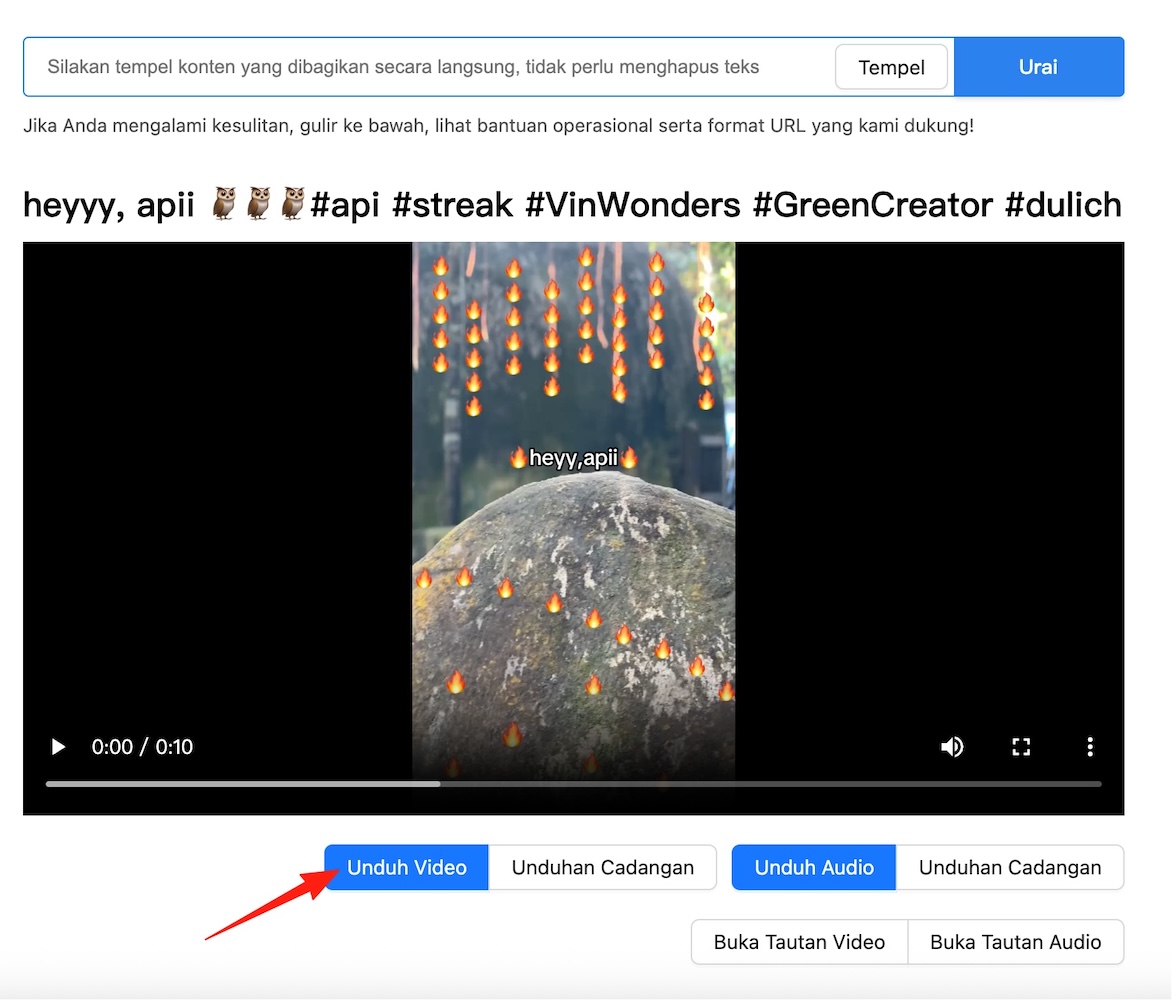Click the blue Urai button
Image resolution: width=1172 pixels, height=1000 pixels.
point(1038,67)
